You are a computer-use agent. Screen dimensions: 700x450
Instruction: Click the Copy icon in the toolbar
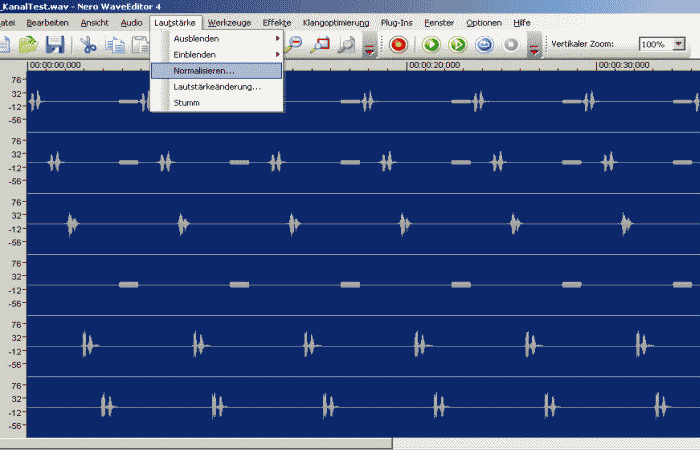[x=115, y=44]
